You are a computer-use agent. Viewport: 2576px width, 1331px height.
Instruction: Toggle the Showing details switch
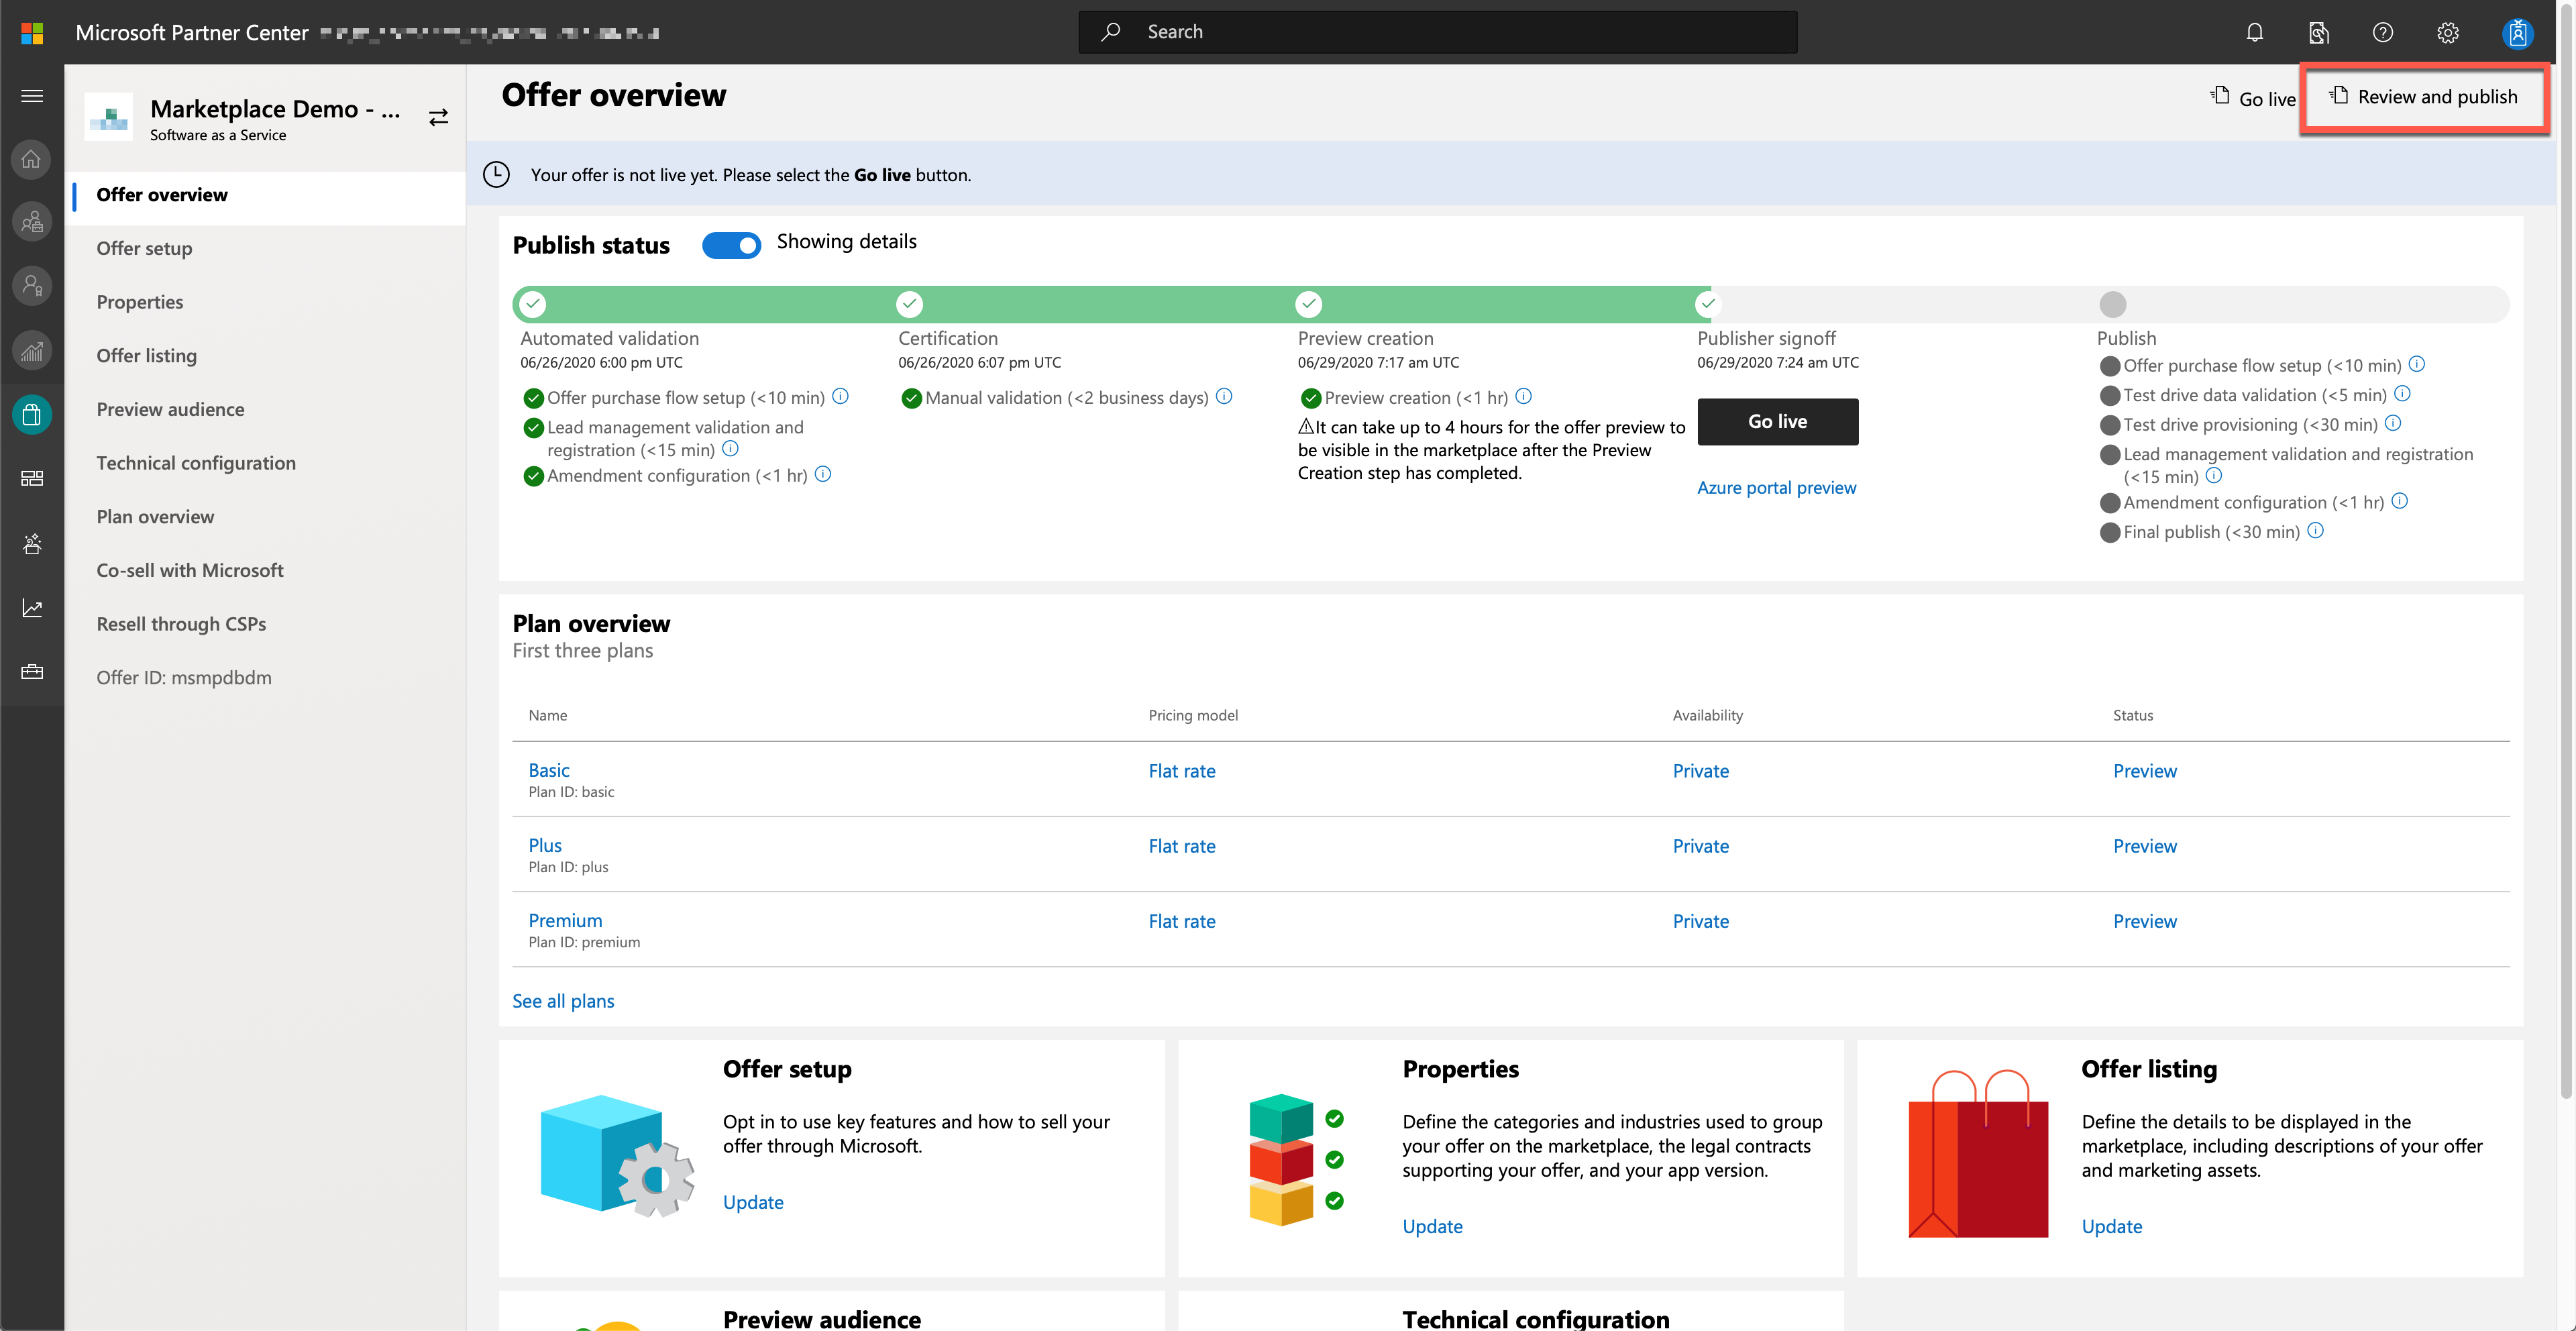[731, 245]
